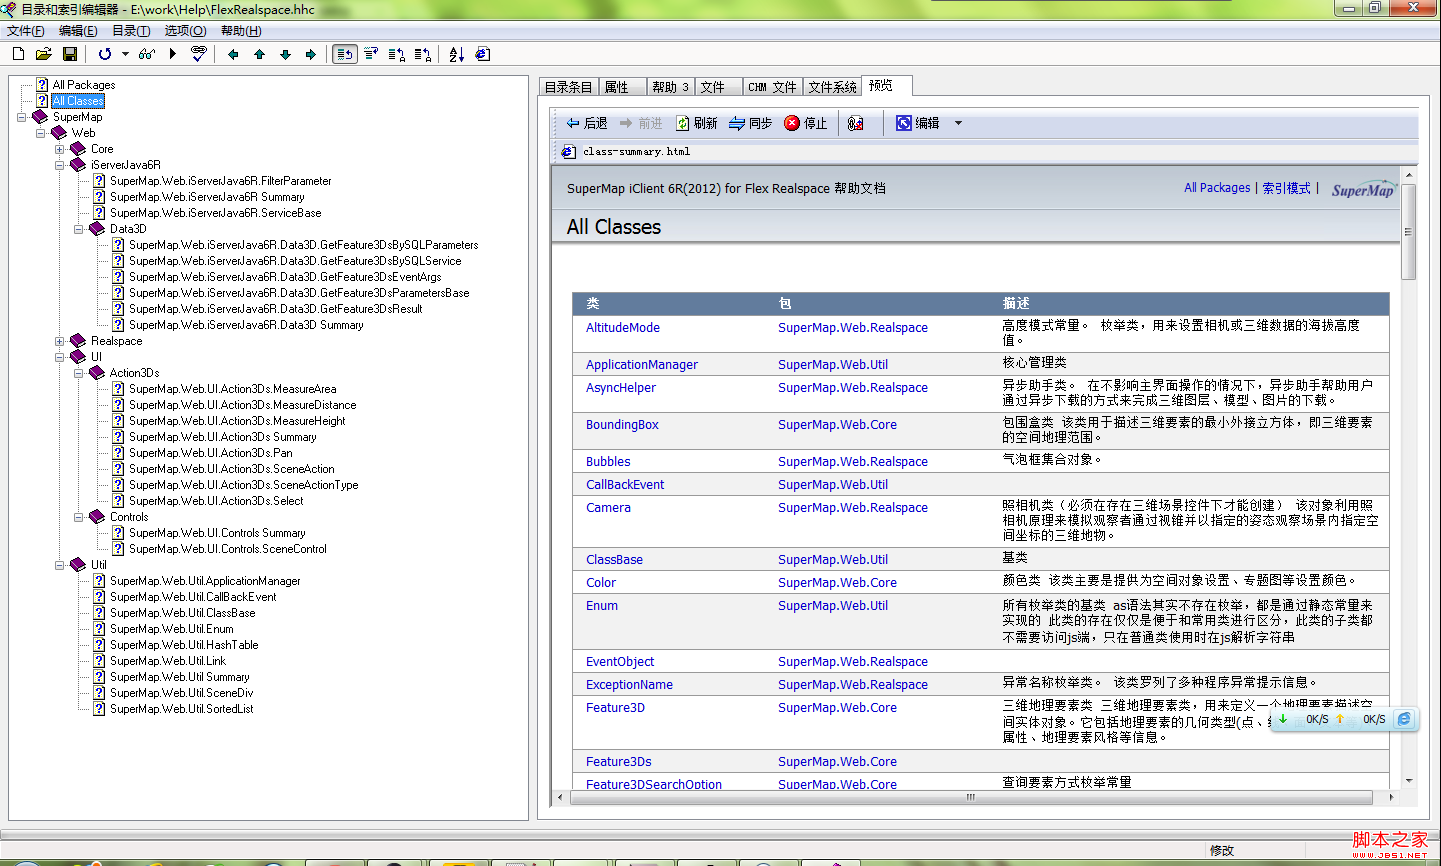Open dropdown arrow beside the undo icon
Image resolution: width=1441 pixels, height=866 pixels.
pos(125,54)
